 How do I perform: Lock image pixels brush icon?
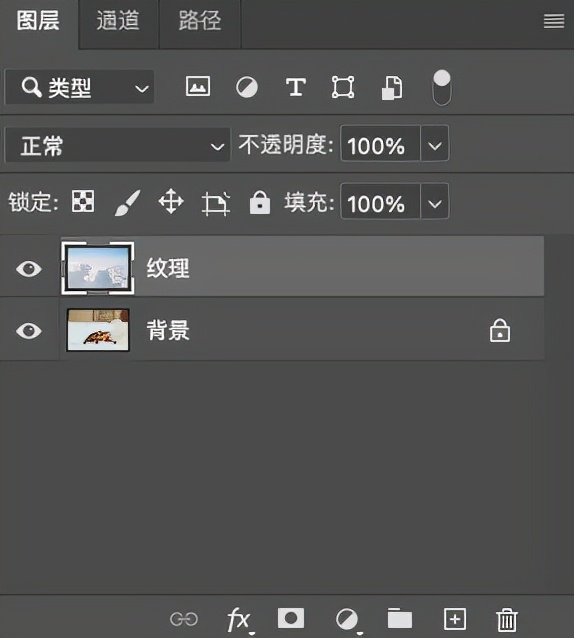pyautogui.click(x=127, y=202)
